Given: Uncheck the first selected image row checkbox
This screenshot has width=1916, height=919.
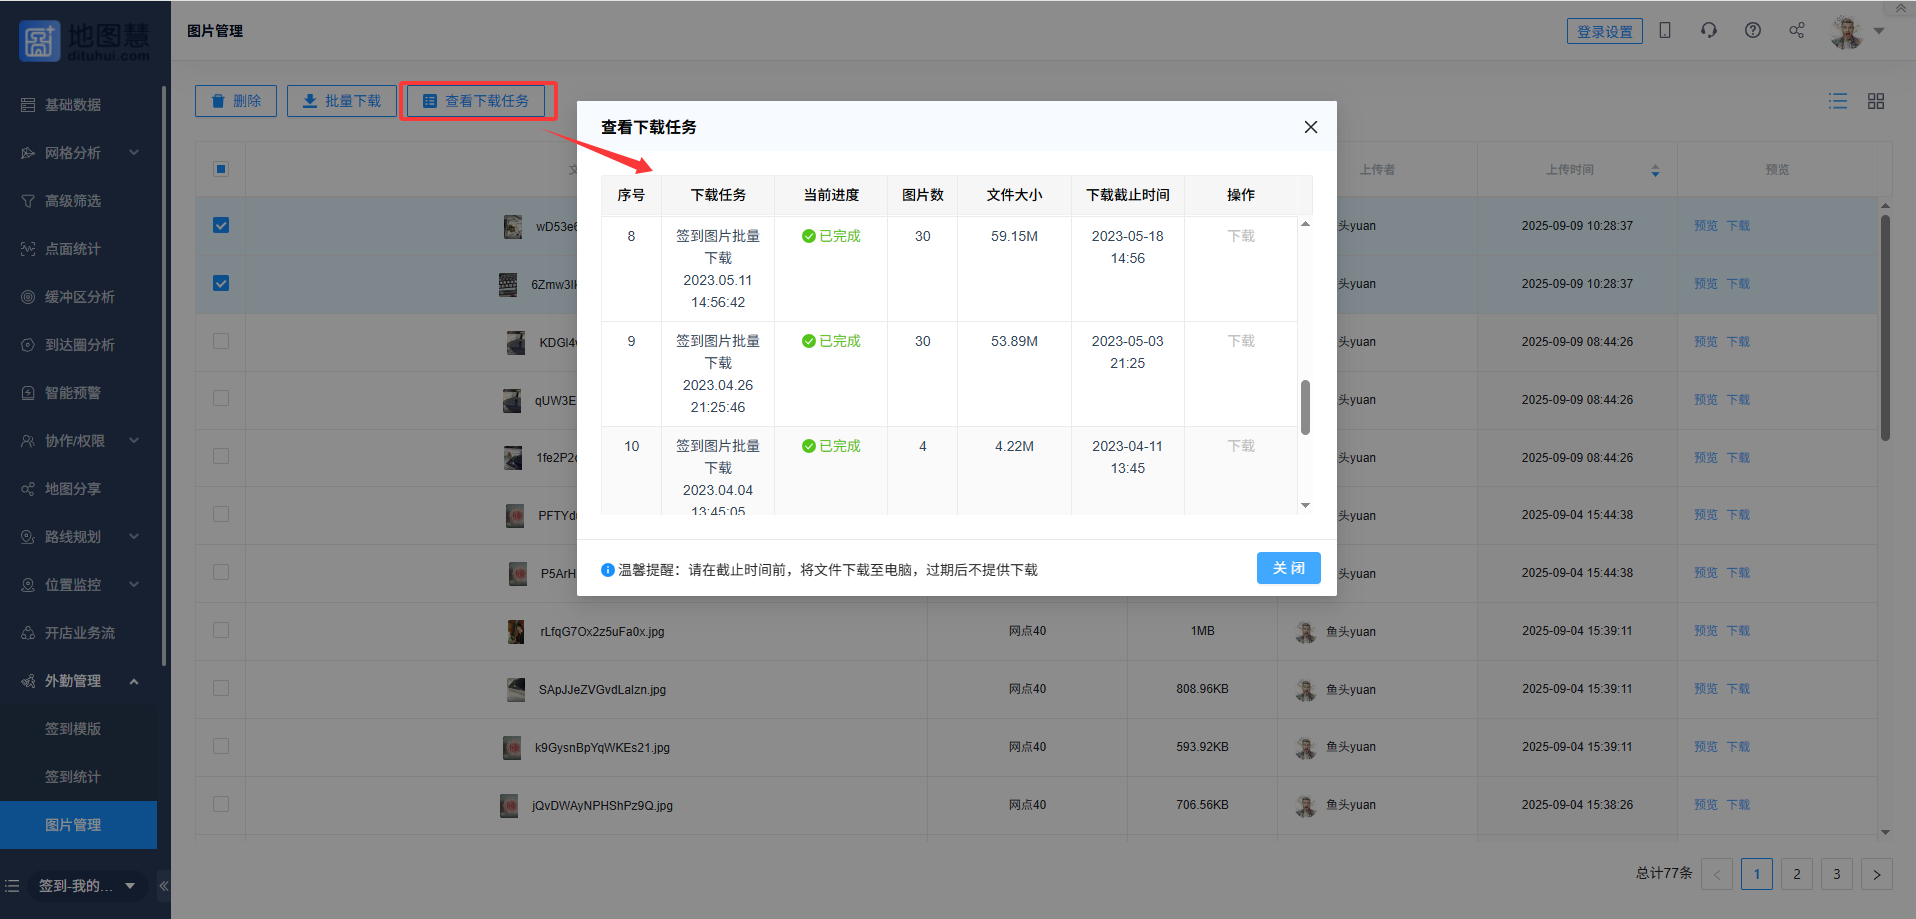Looking at the screenshot, I should pyautogui.click(x=221, y=226).
